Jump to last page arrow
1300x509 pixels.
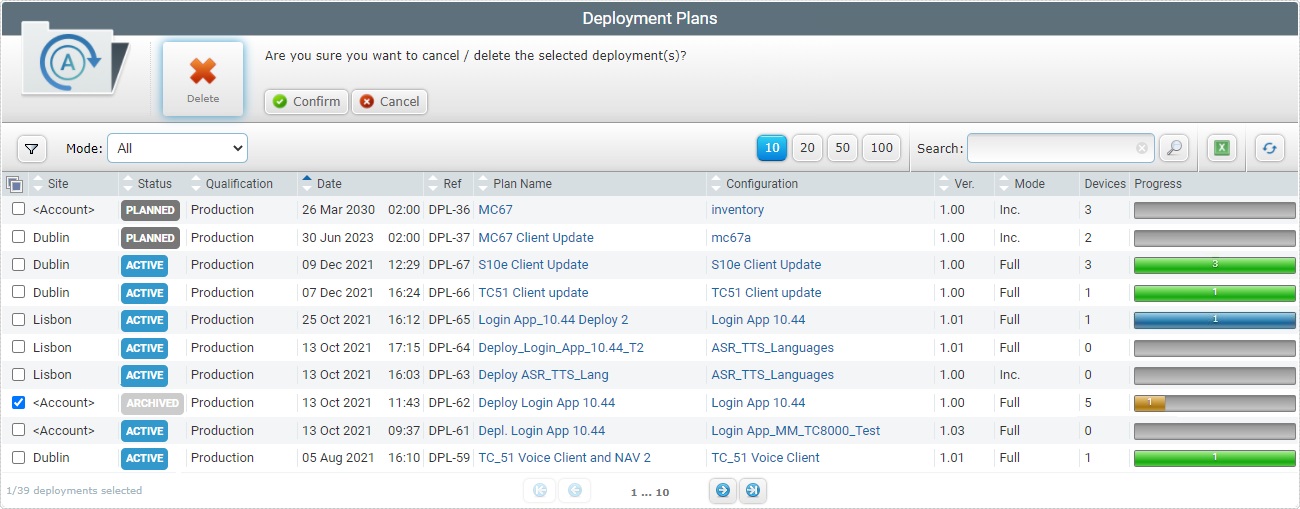pyautogui.click(x=753, y=491)
